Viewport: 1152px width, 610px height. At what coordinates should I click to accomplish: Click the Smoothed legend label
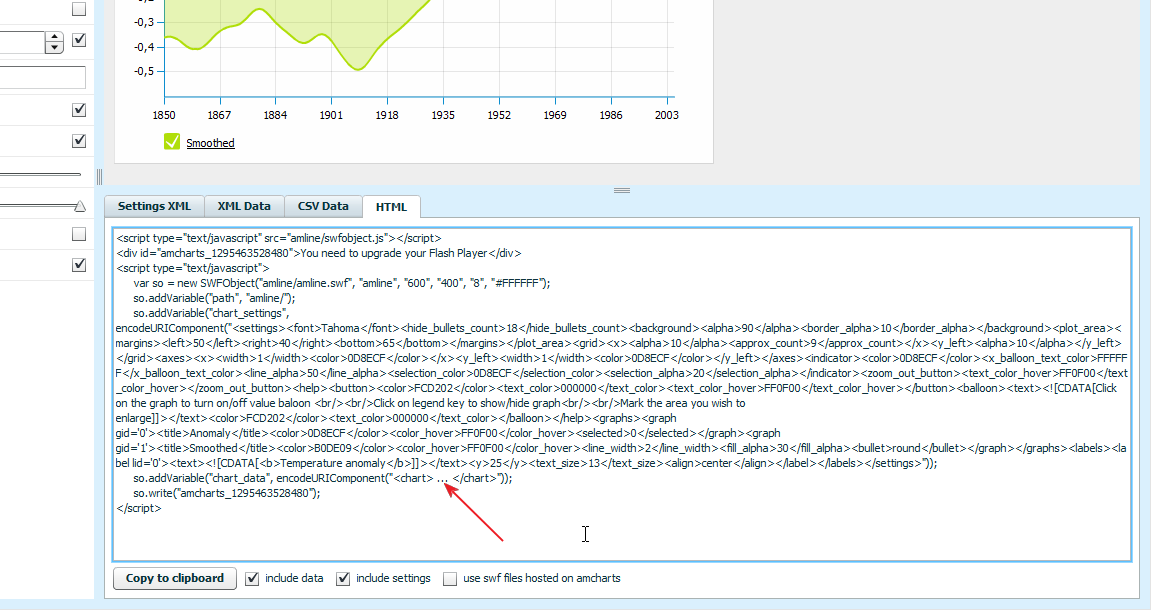[x=210, y=143]
